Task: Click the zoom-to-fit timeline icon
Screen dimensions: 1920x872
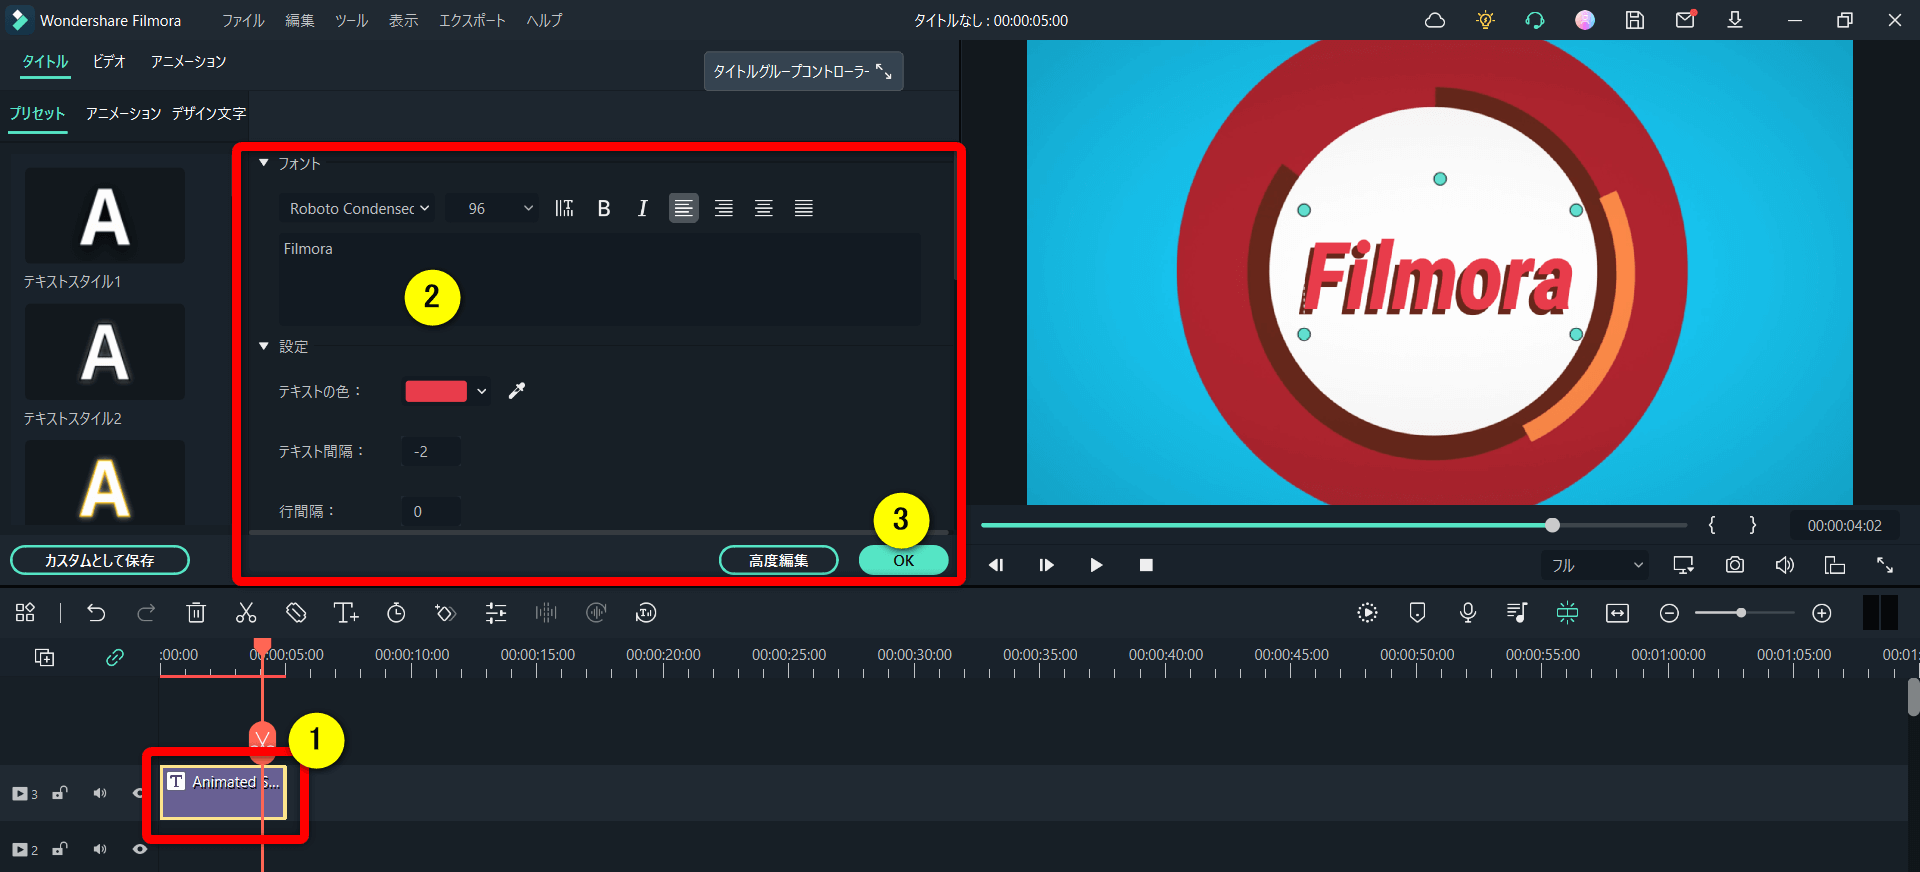Action: (1617, 613)
